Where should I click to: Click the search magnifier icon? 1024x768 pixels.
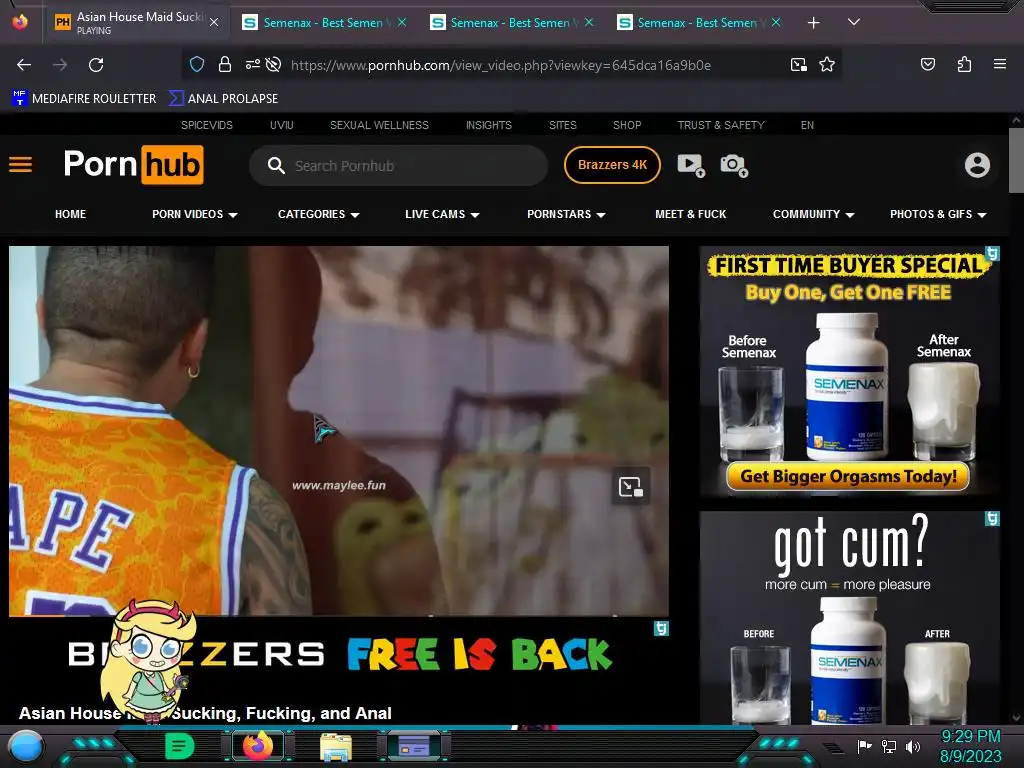pyautogui.click(x=276, y=166)
